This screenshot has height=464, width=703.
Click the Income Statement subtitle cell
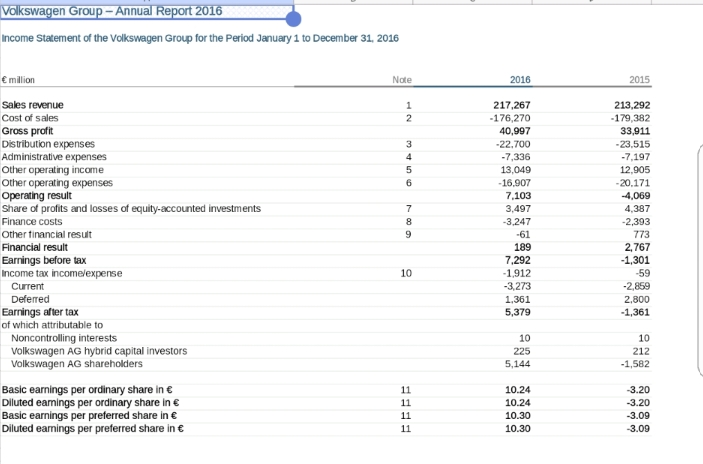[x=200, y=38]
